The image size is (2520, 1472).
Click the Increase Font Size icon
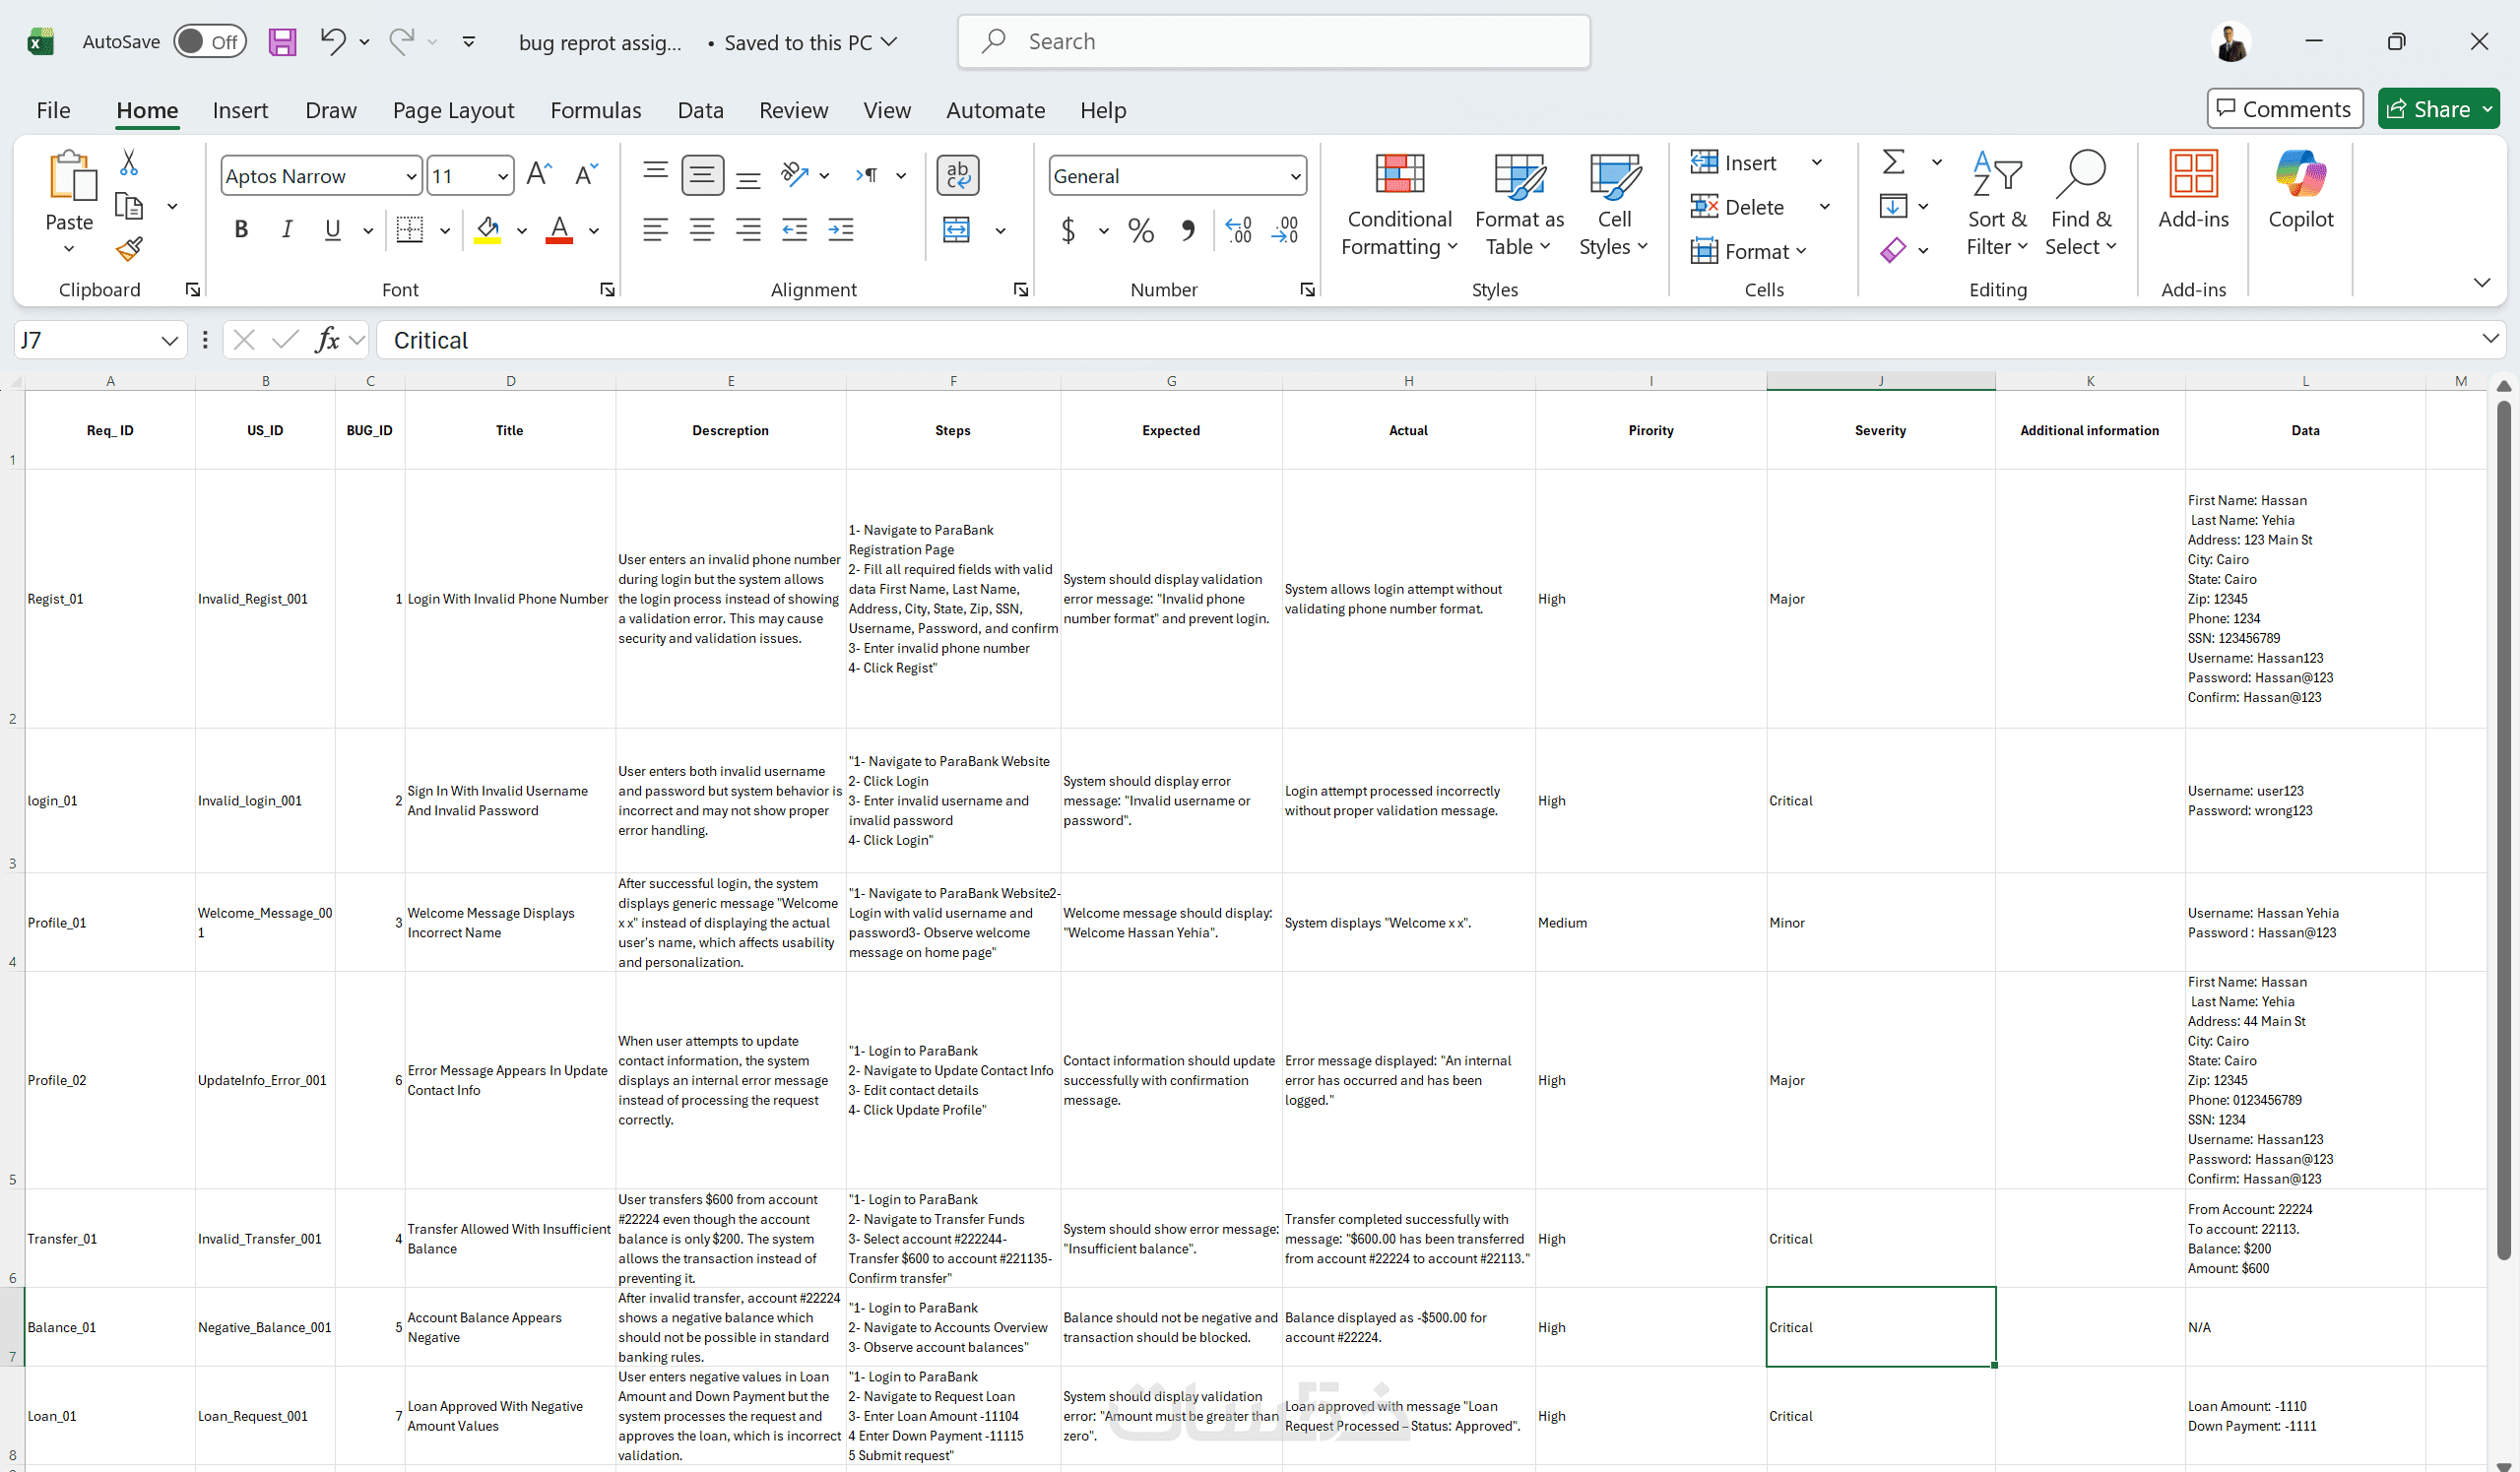click(539, 175)
